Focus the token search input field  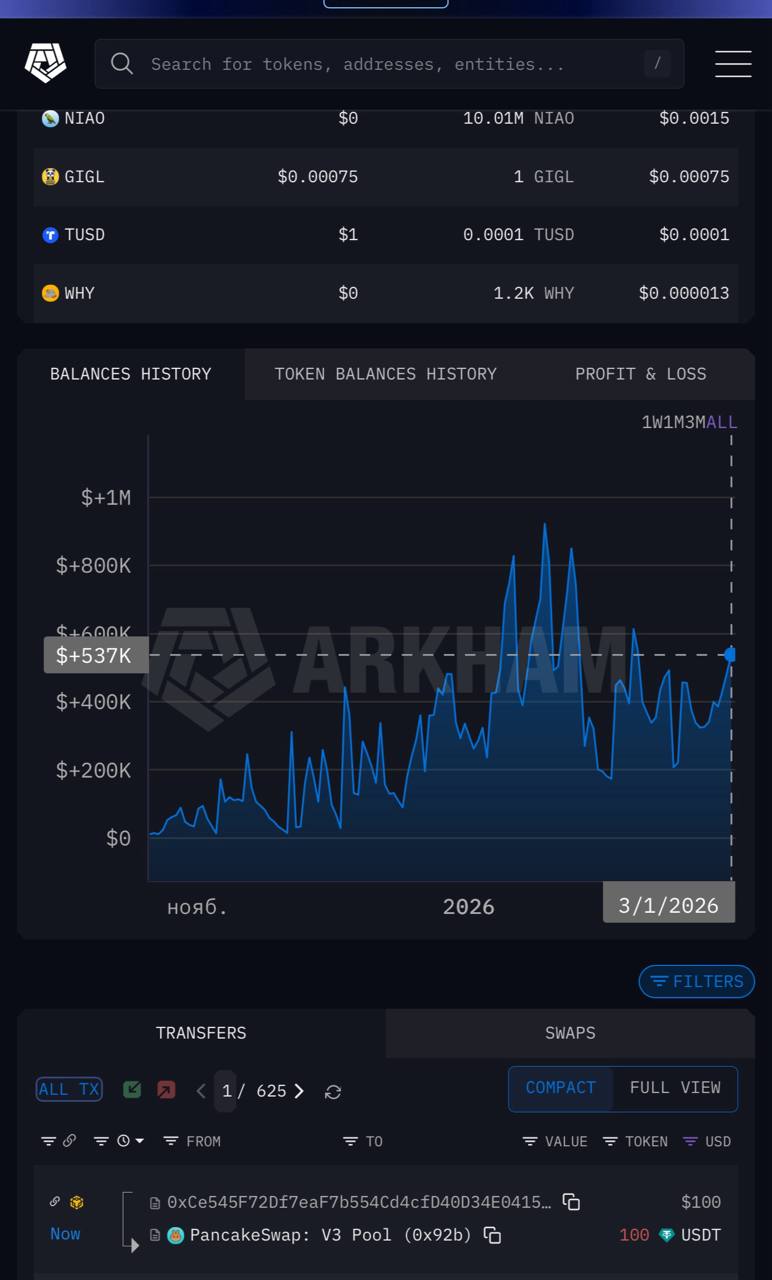pos(390,64)
